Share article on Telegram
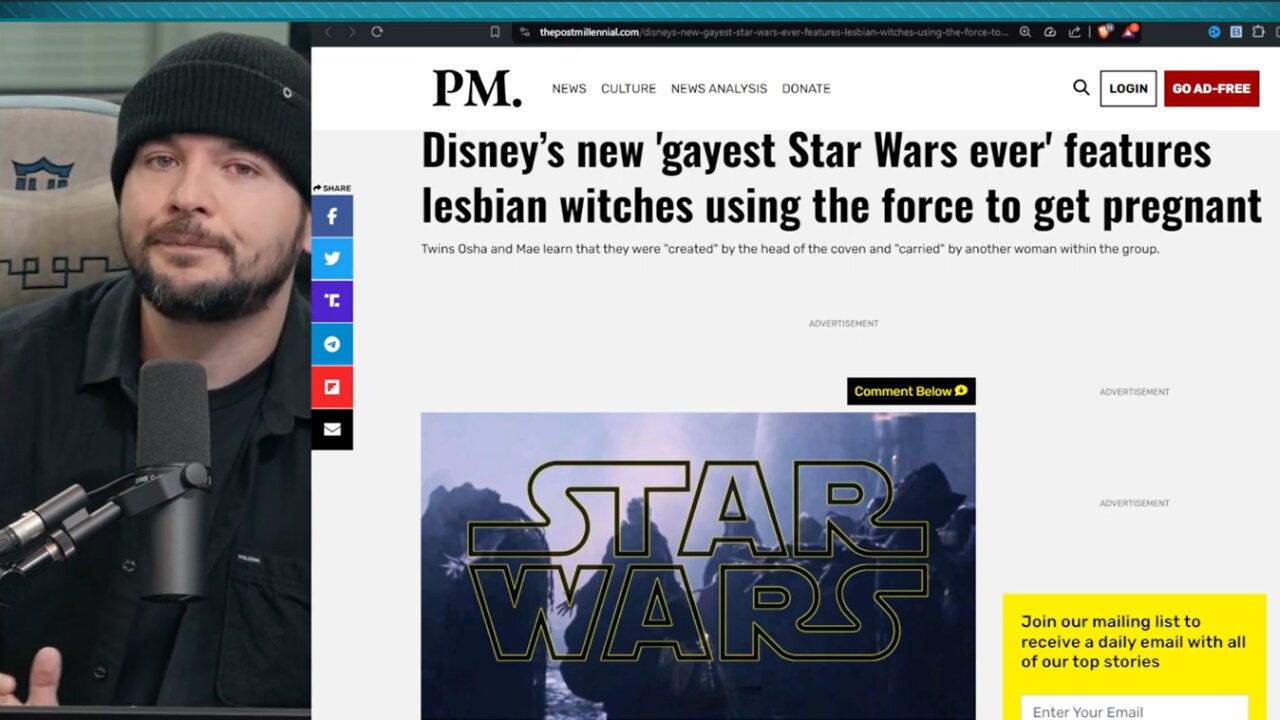Screen dimensions: 1280x720 pos(332,344)
